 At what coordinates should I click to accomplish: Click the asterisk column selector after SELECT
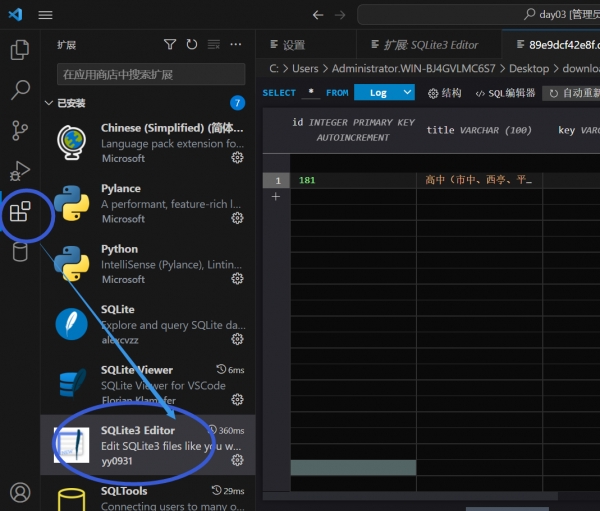click(x=311, y=92)
